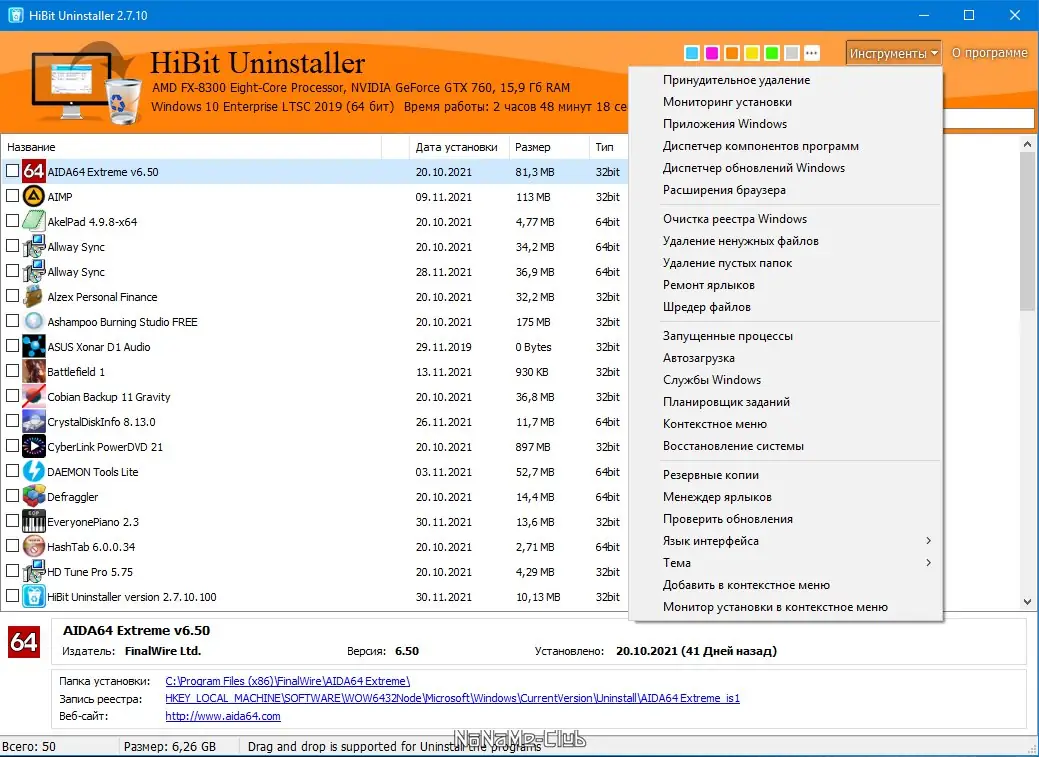
Task: Click the Alzex Personal Finance icon
Action: pos(33,296)
